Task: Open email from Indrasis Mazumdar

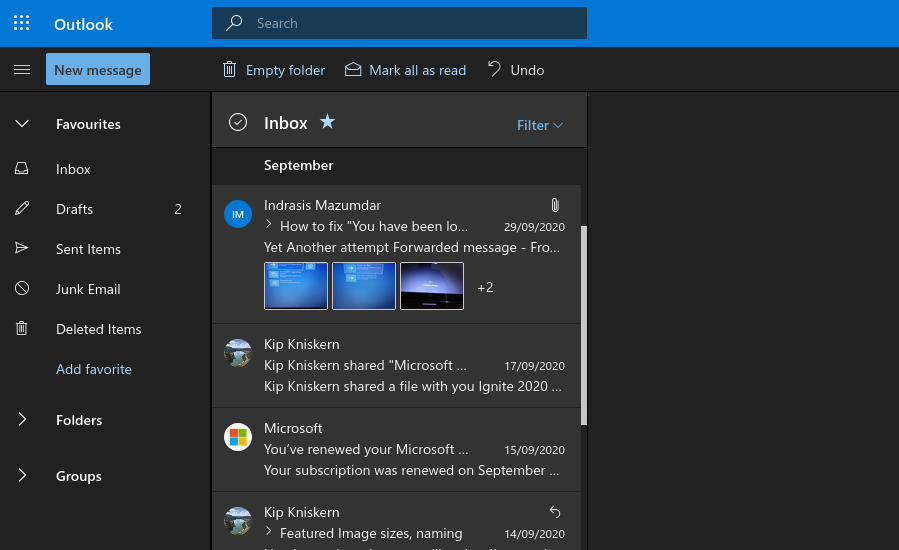Action: [396, 254]
